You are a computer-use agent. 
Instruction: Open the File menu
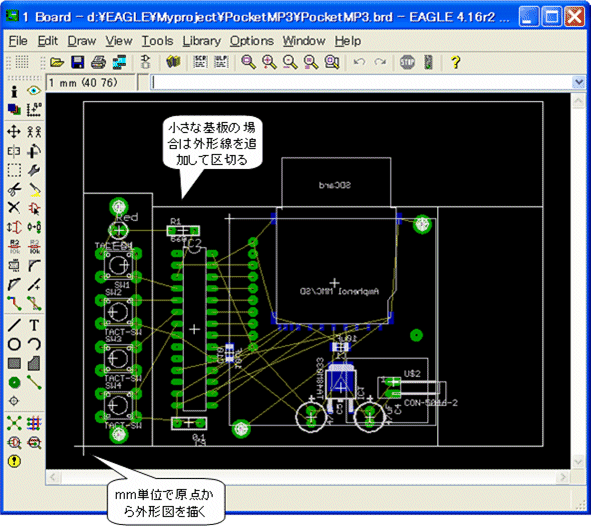[x=18, y=41]
